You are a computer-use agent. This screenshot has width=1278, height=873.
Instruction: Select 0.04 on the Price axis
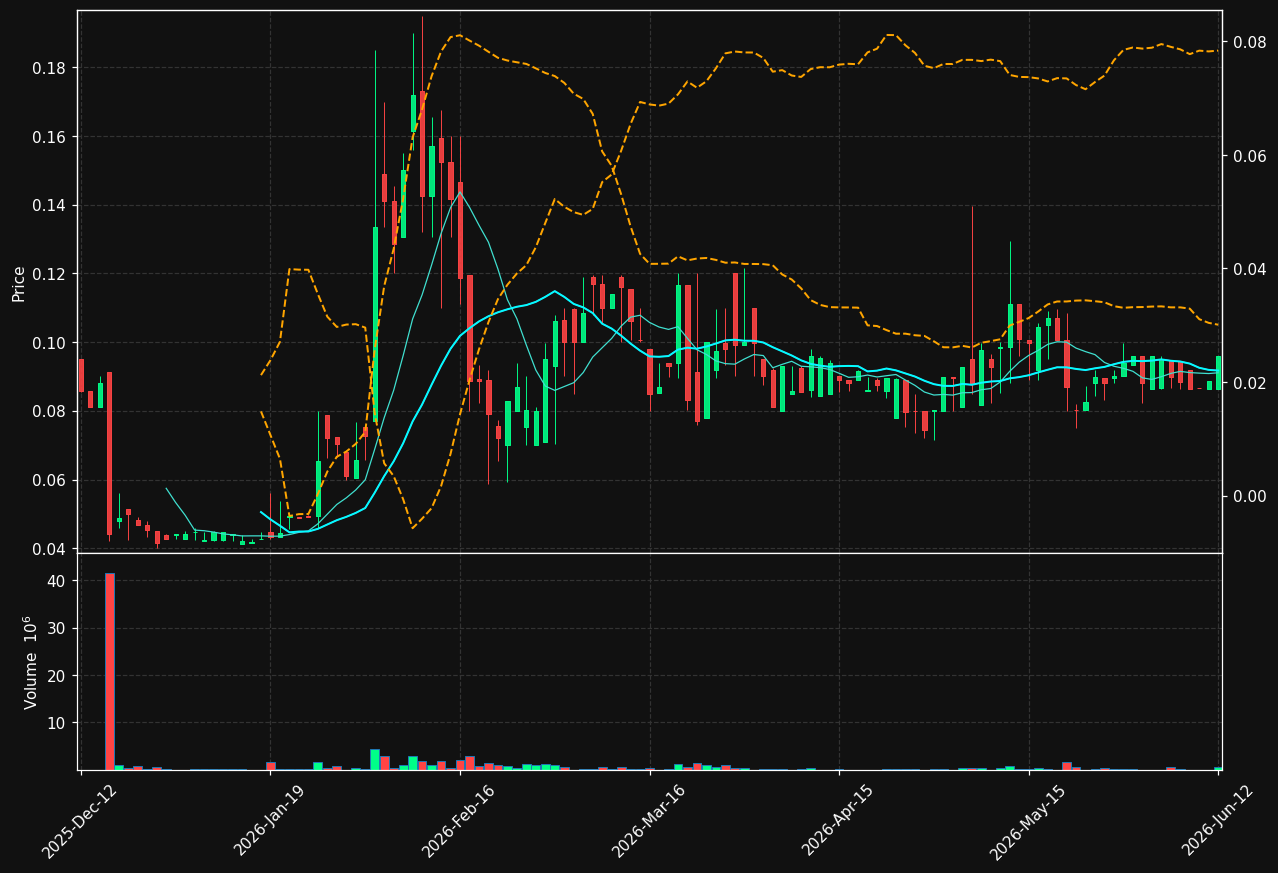50,549
